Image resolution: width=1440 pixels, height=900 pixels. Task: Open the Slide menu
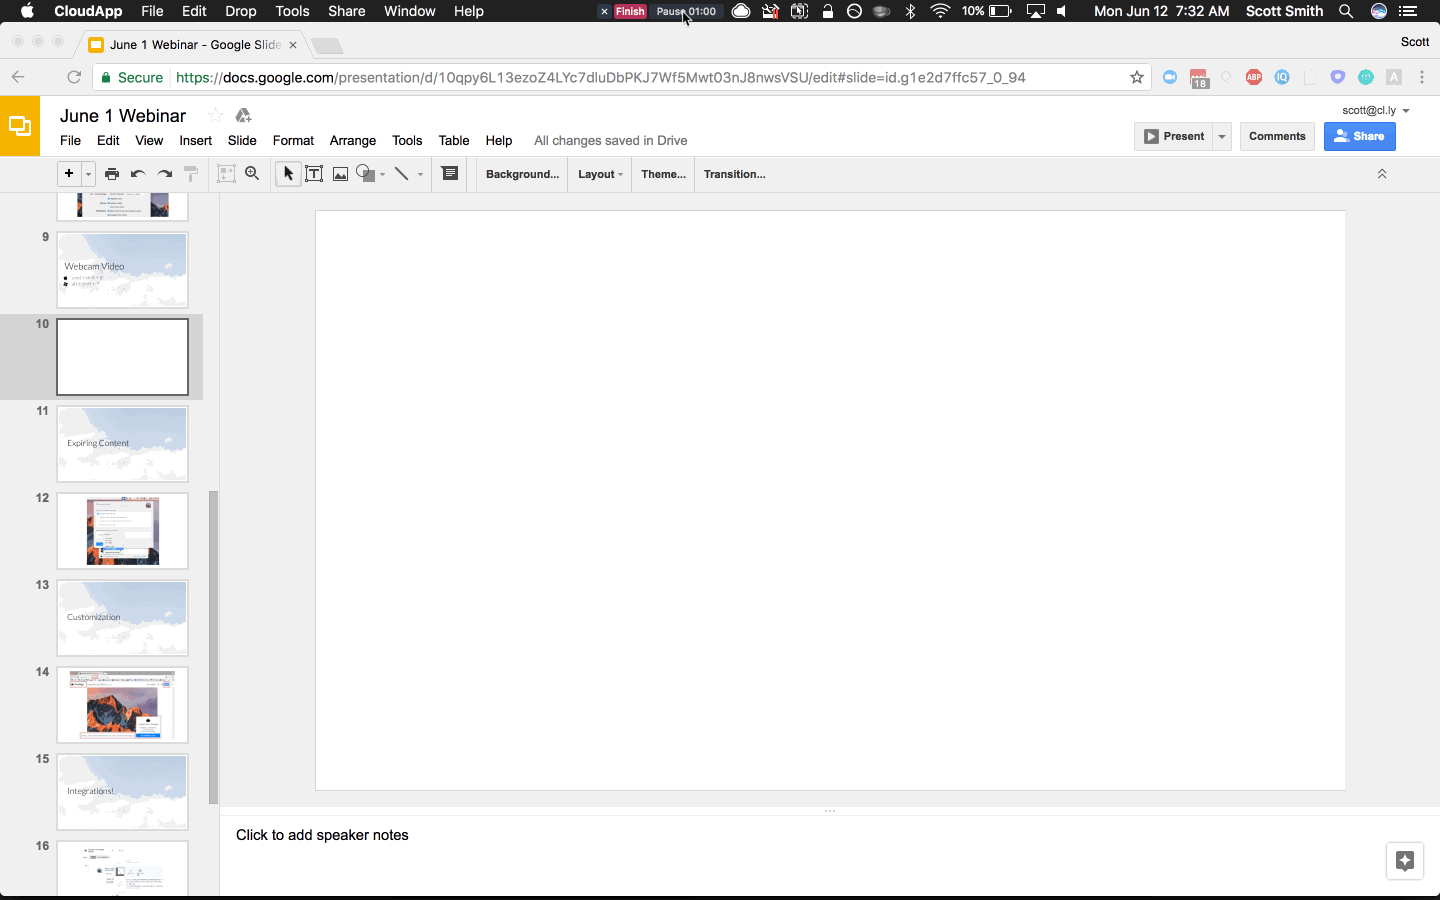[242, 141]
